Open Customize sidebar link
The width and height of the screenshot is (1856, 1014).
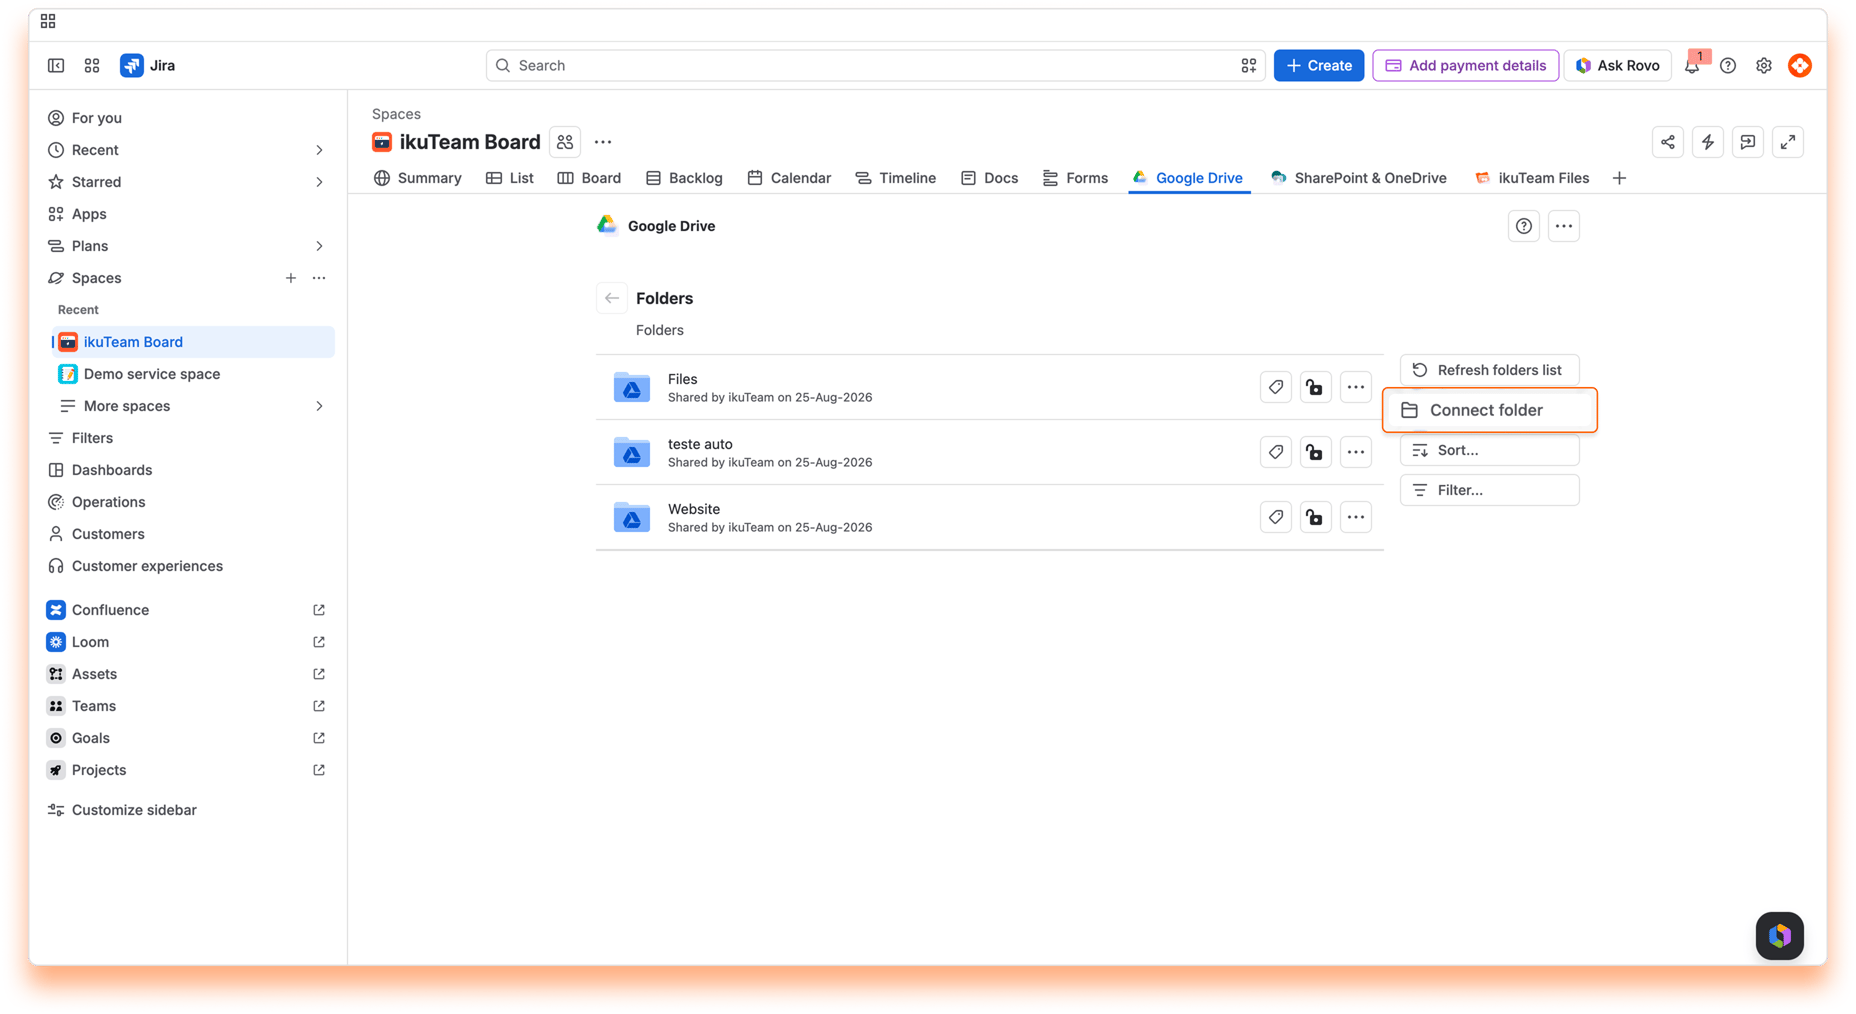[134, 810]
